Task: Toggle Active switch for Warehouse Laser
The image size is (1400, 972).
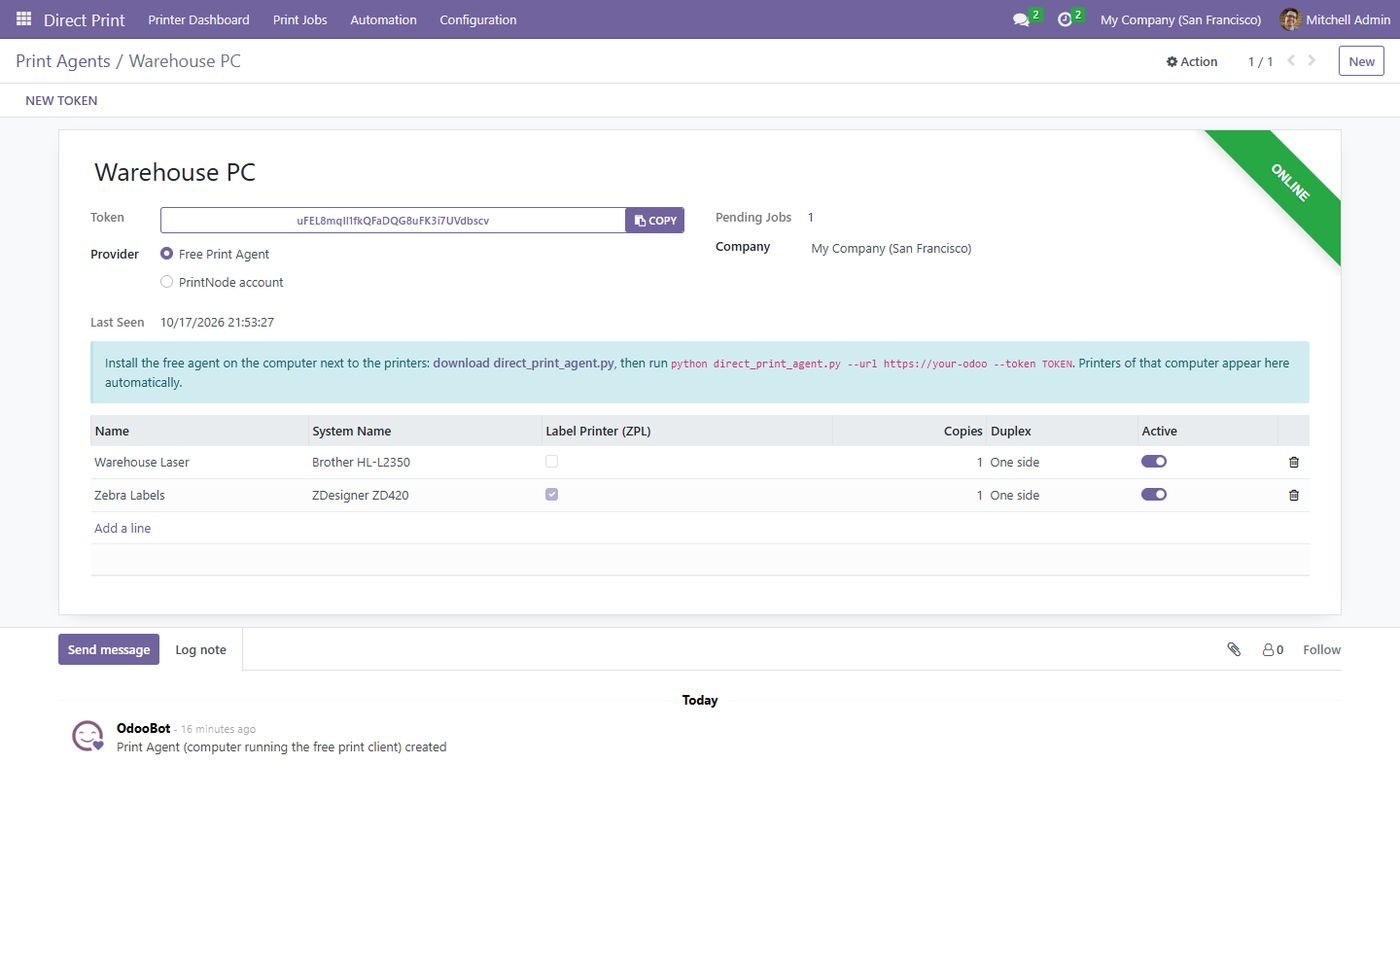Action: pos(1154,462)
